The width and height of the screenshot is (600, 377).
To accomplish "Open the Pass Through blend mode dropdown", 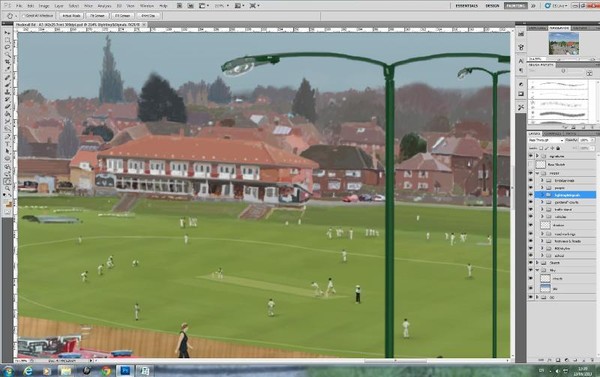I will point(546,140).
